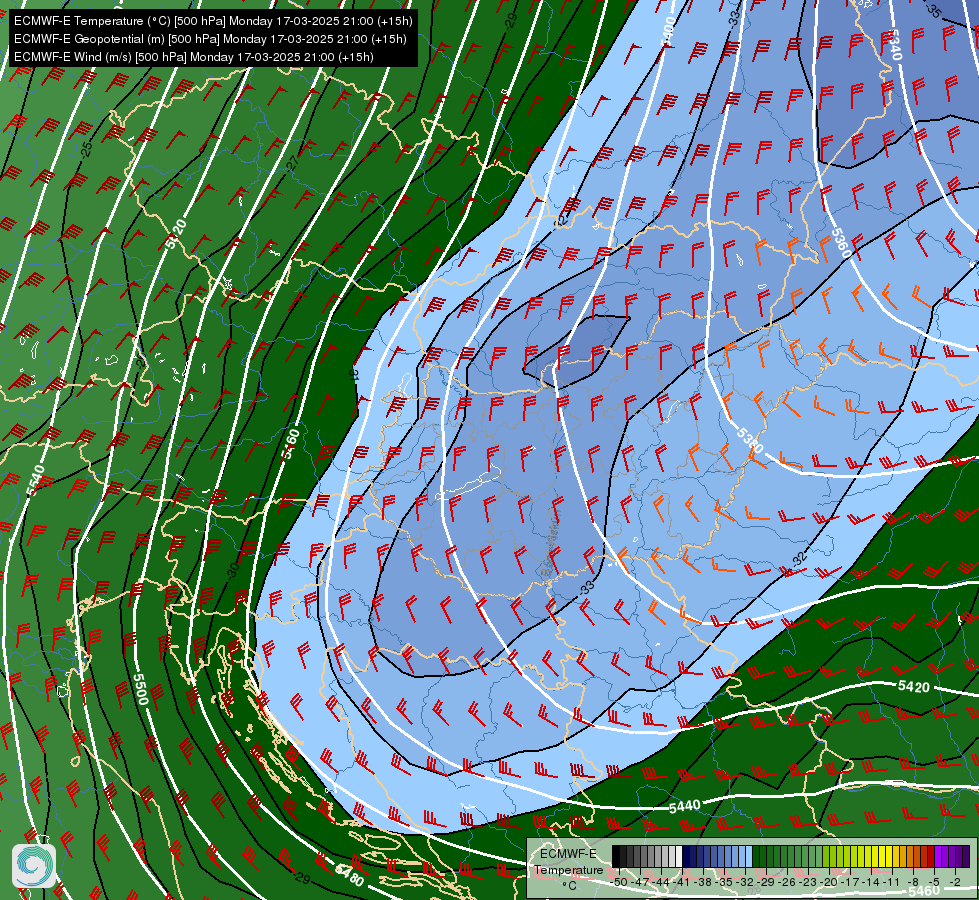This screenshot has height=900, width=979.
Task: Click the -44 value on temperature legend
Action: tap(662, 882)
